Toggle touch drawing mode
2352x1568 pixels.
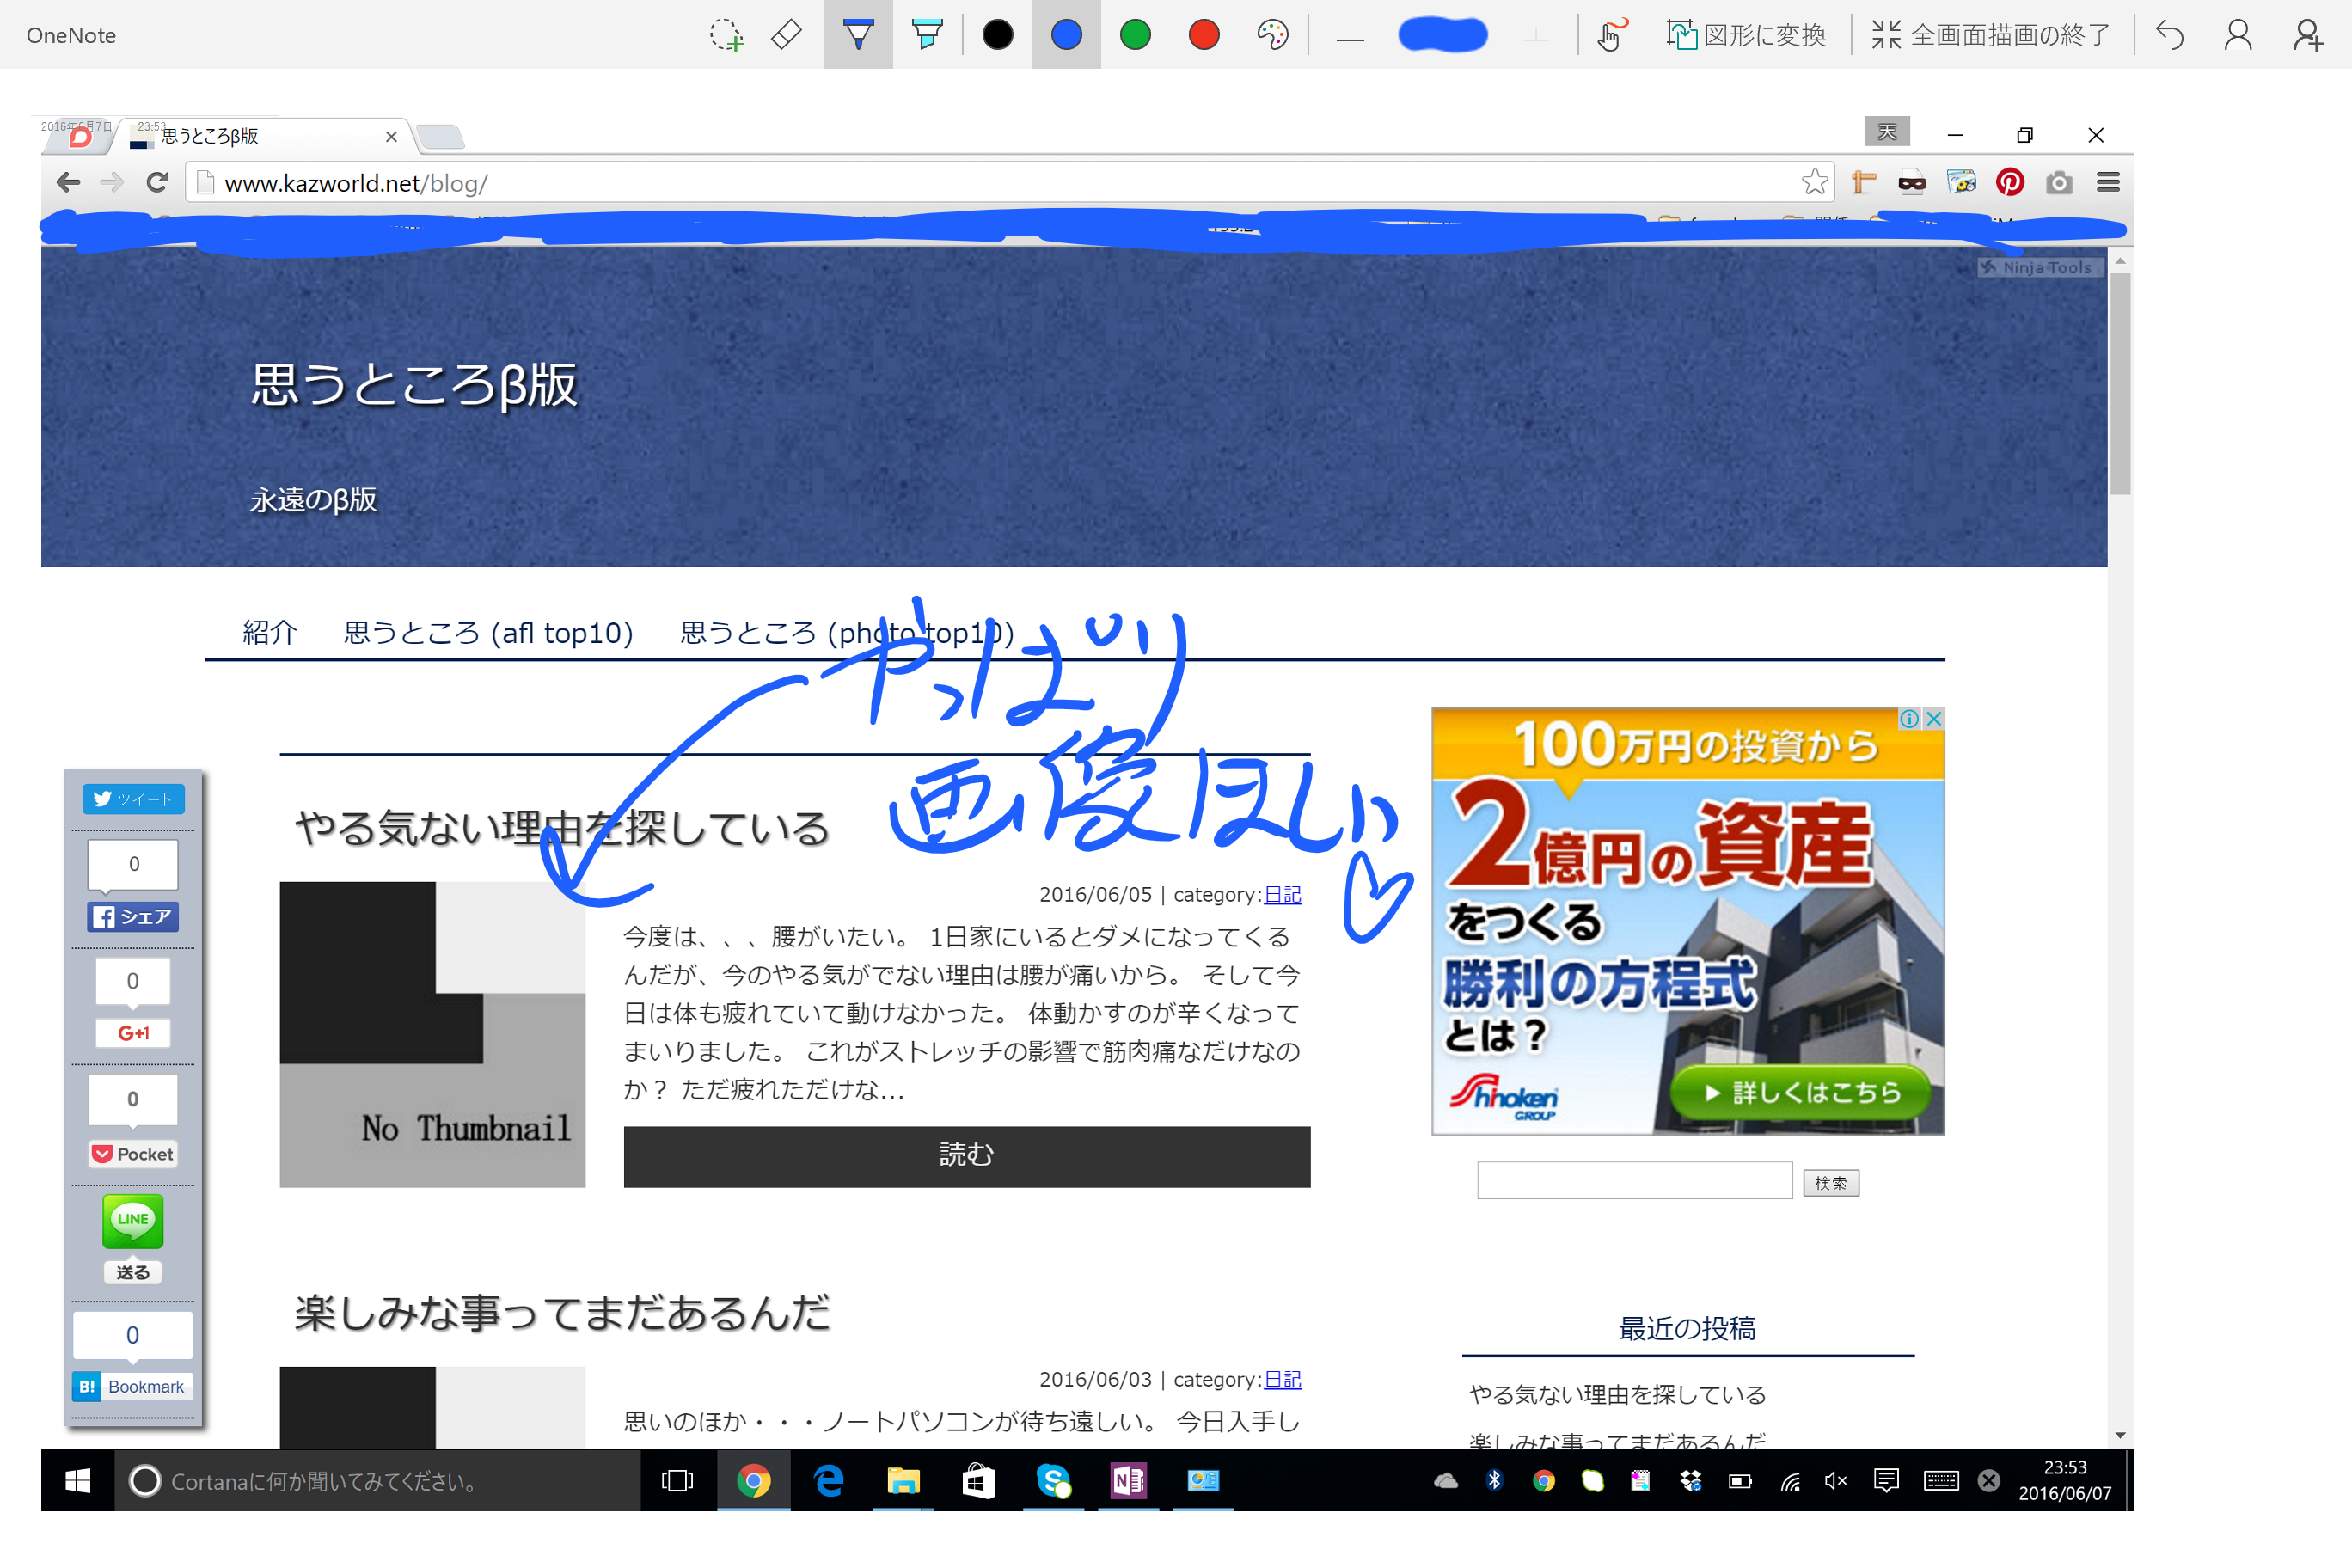pyautogui.click(x=1610, y=35)
